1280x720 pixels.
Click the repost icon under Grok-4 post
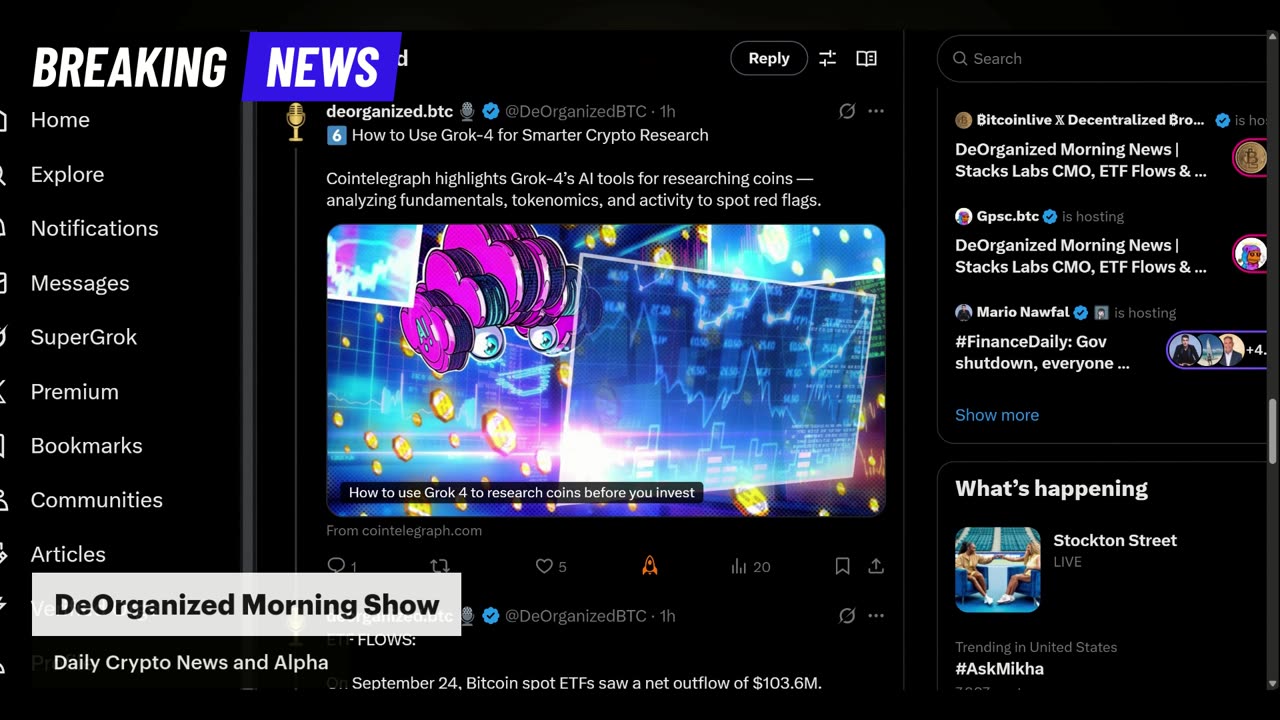click(x=439, y=566)
